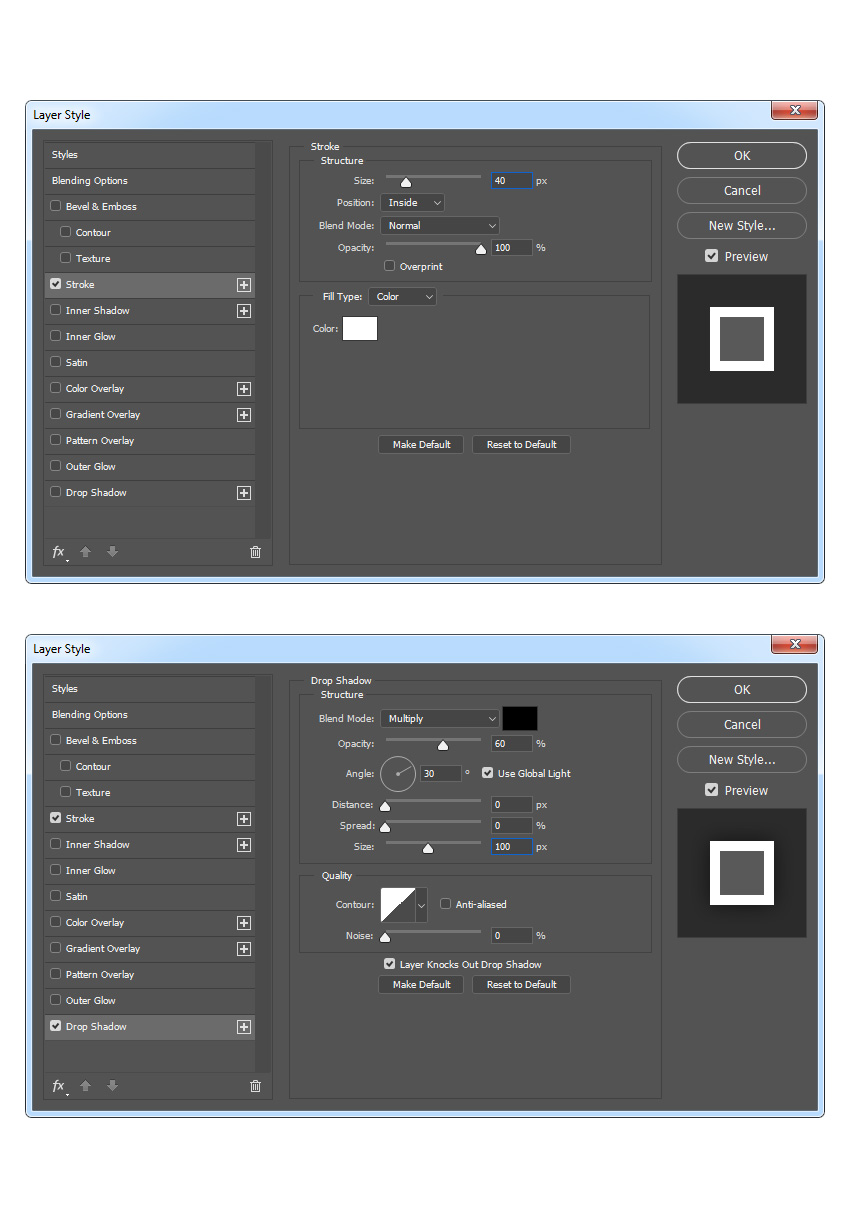This screenshot has width=850, height=1218.
Task: Enable Satin checkbox in upper dialog
Action: [55, 362]
